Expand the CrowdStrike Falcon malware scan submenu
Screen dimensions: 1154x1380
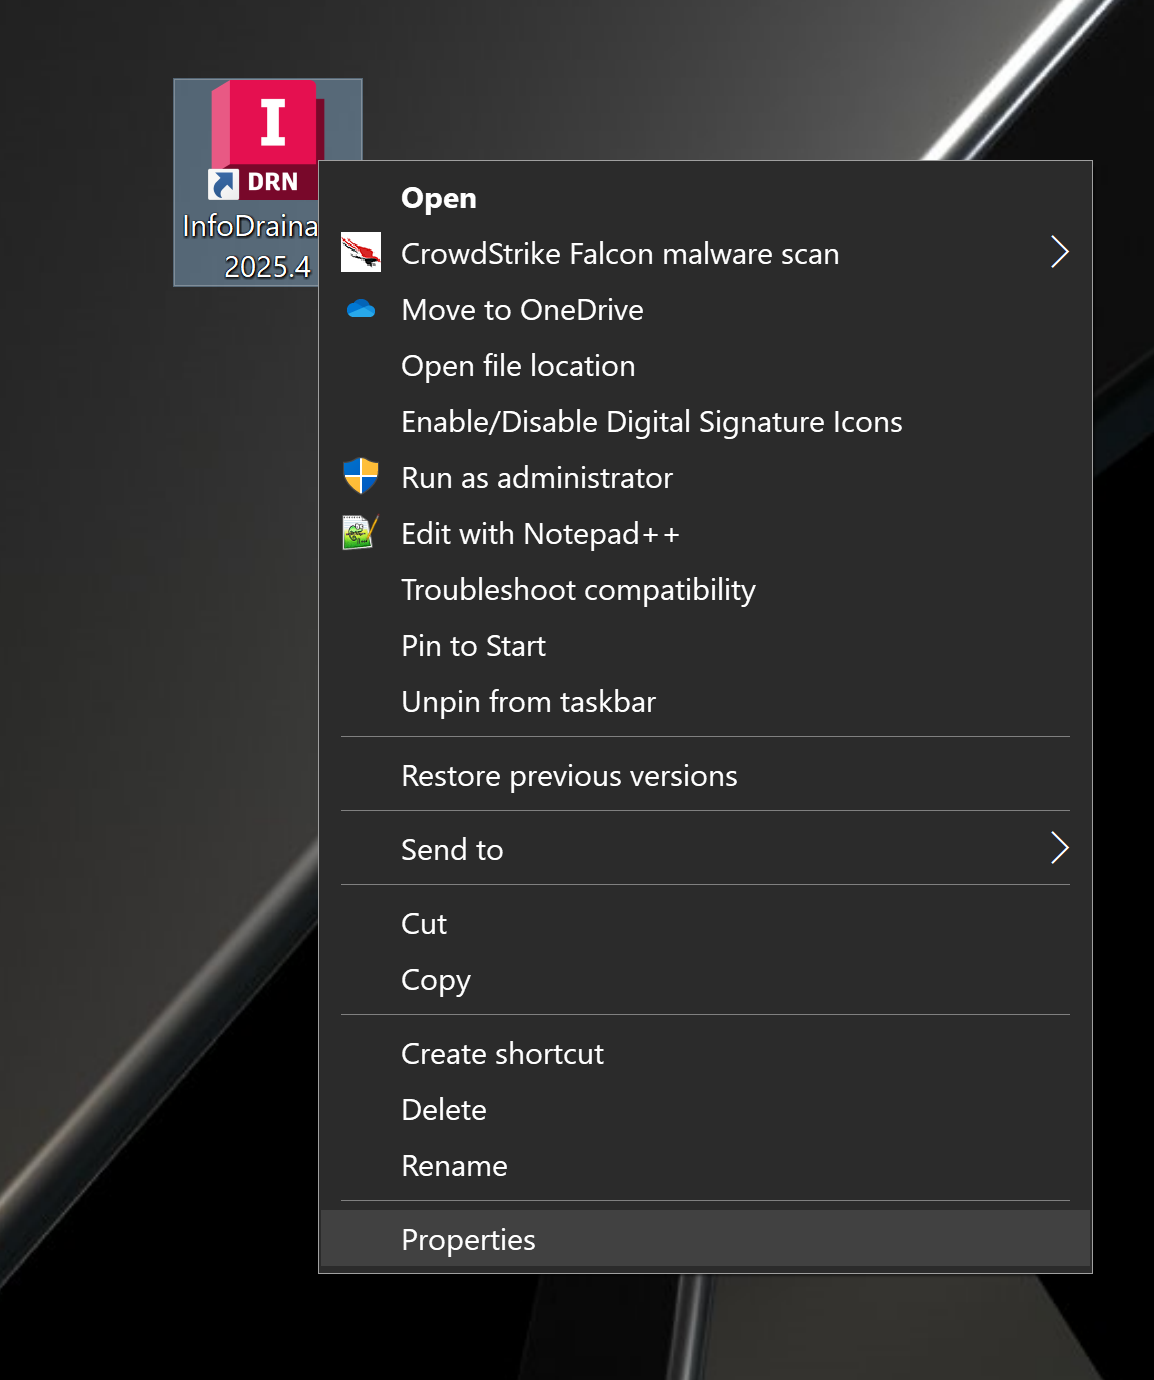[x=1060, y=253]
